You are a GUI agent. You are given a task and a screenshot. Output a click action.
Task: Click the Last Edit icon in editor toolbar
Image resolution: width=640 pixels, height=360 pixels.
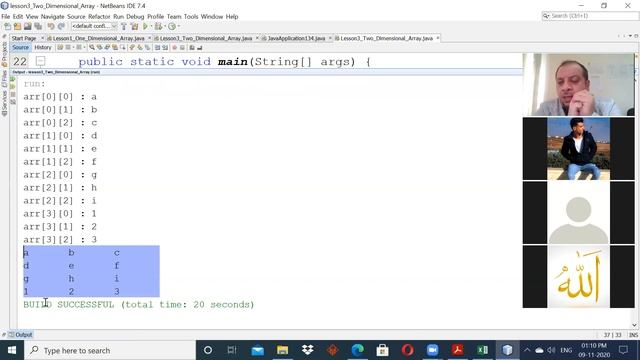coord(60,48)
